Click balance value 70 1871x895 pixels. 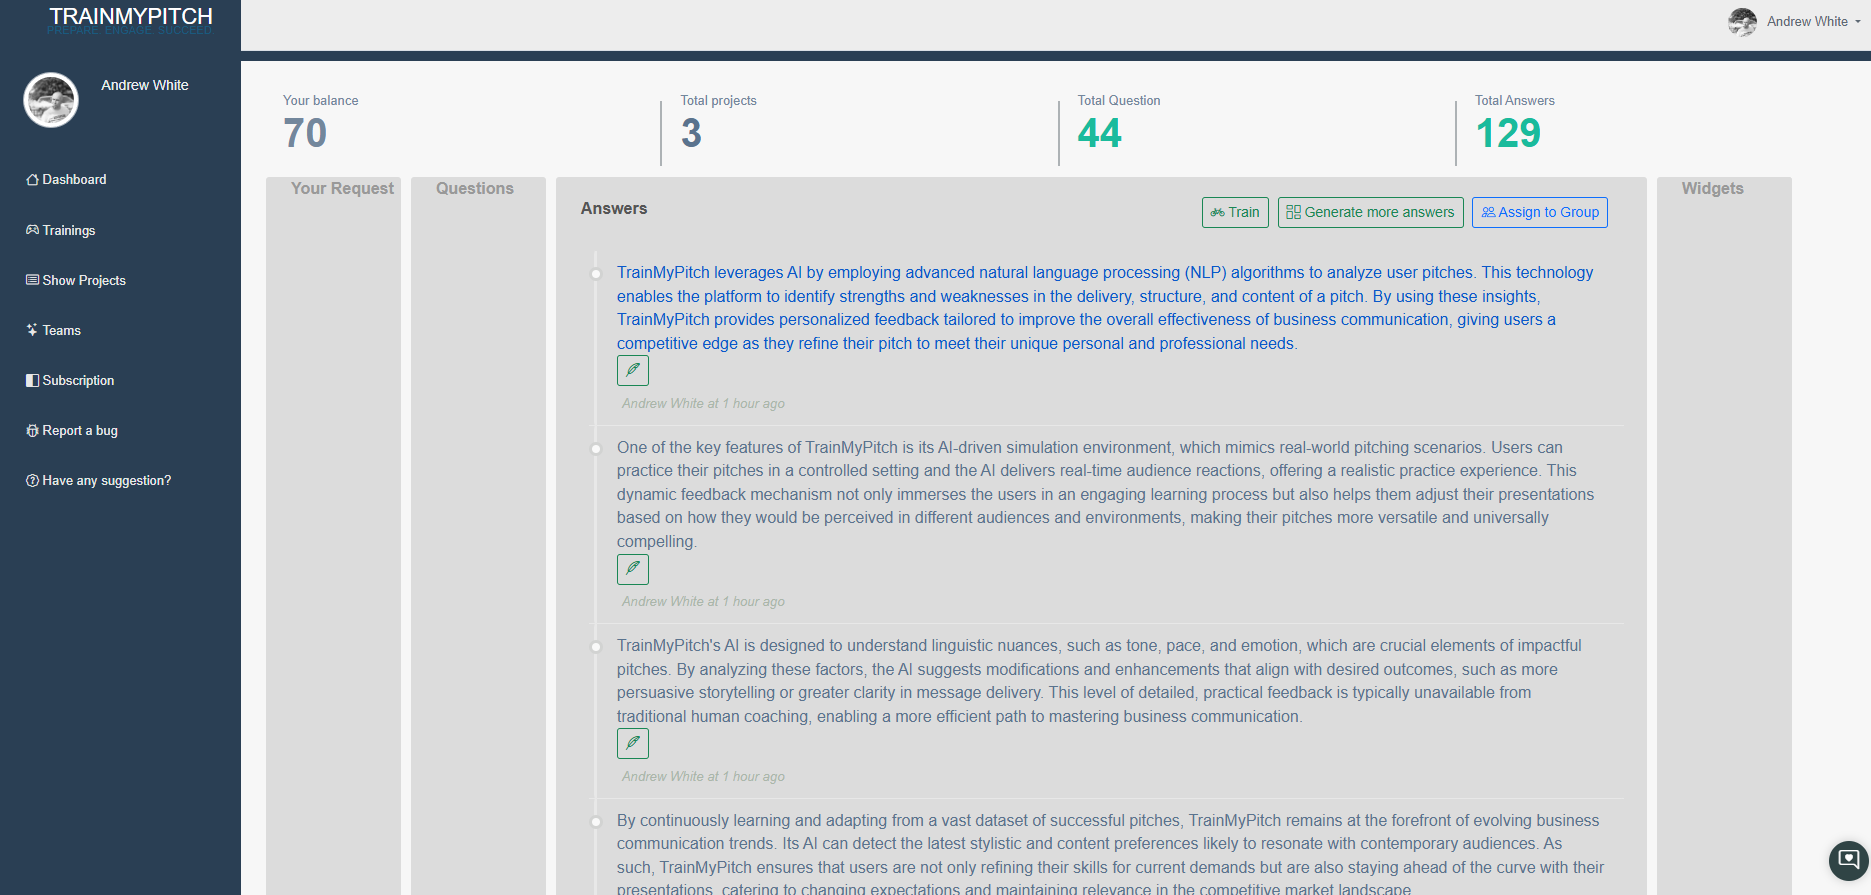(x=305, y=133)
